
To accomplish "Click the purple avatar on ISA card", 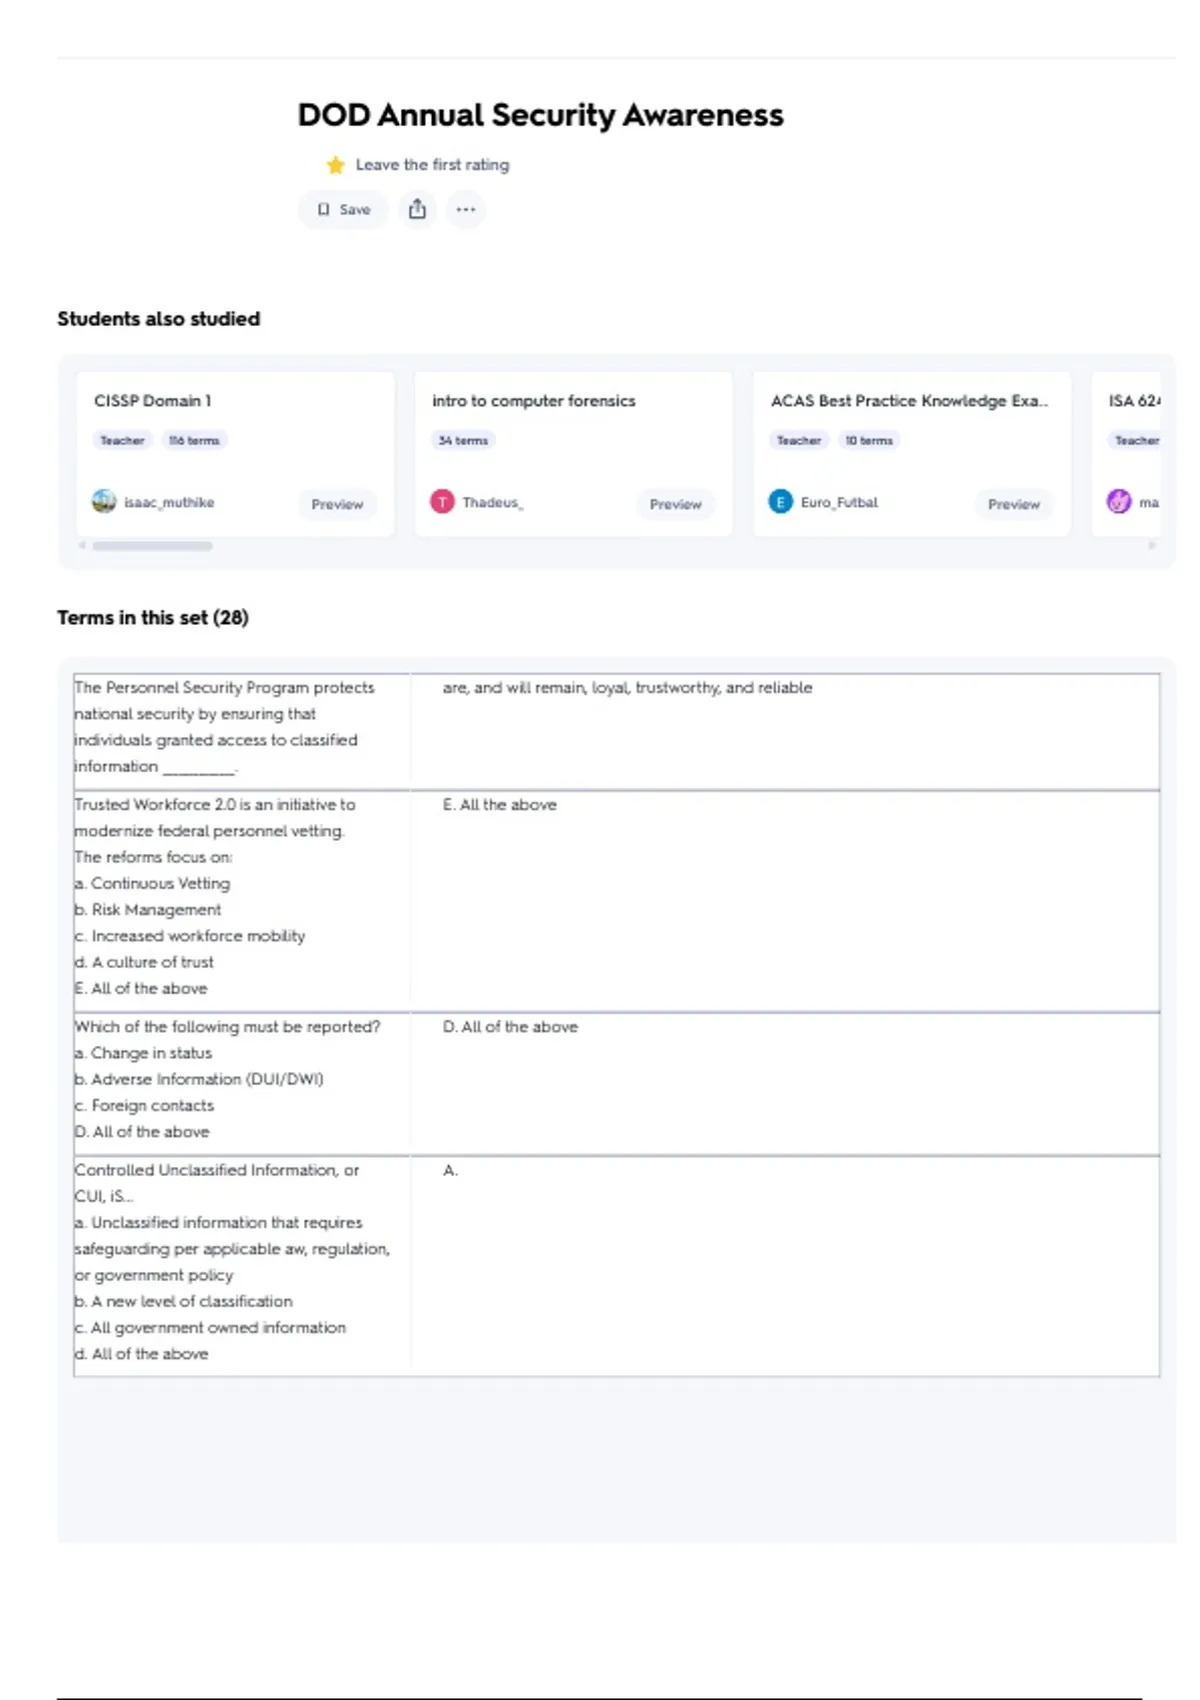I will tap(1119, 501).
